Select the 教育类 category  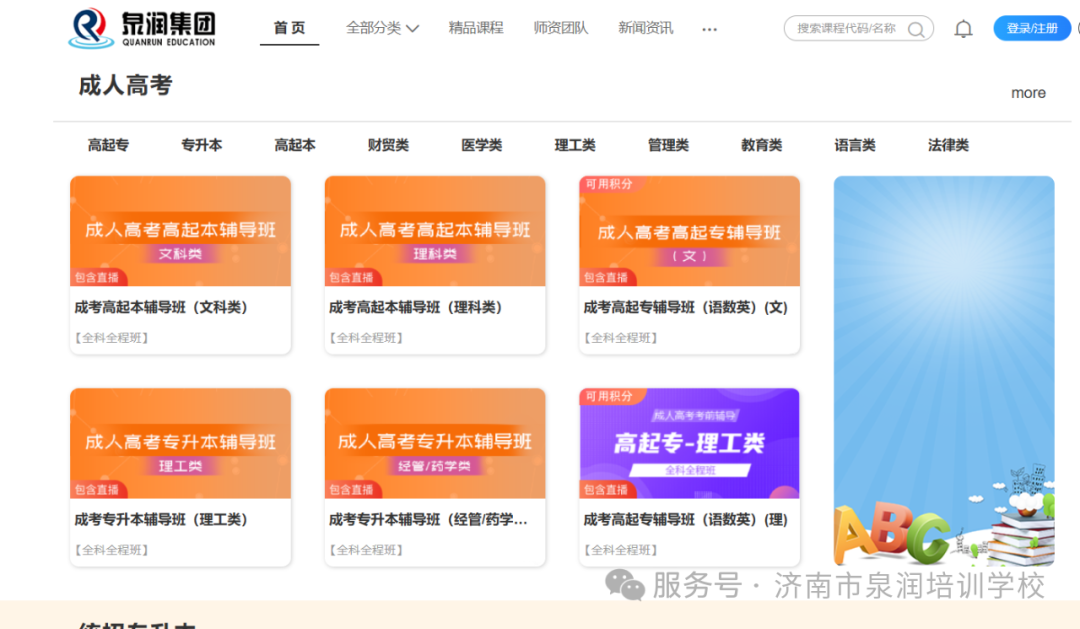pos(762,145)
